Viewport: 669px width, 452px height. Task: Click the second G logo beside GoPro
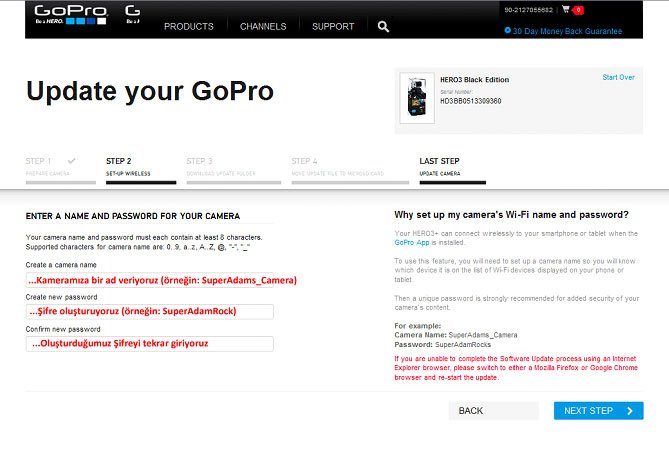(x=133, y=14)
